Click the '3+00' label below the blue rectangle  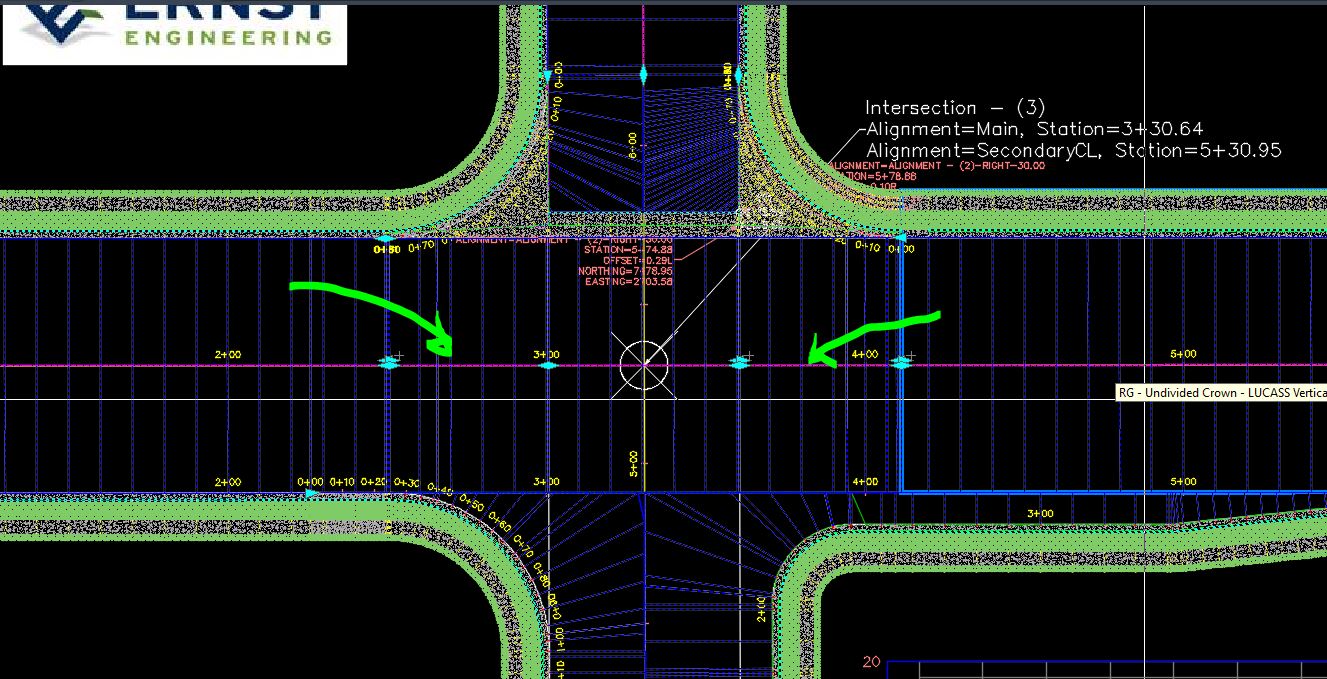(1040, 514)
